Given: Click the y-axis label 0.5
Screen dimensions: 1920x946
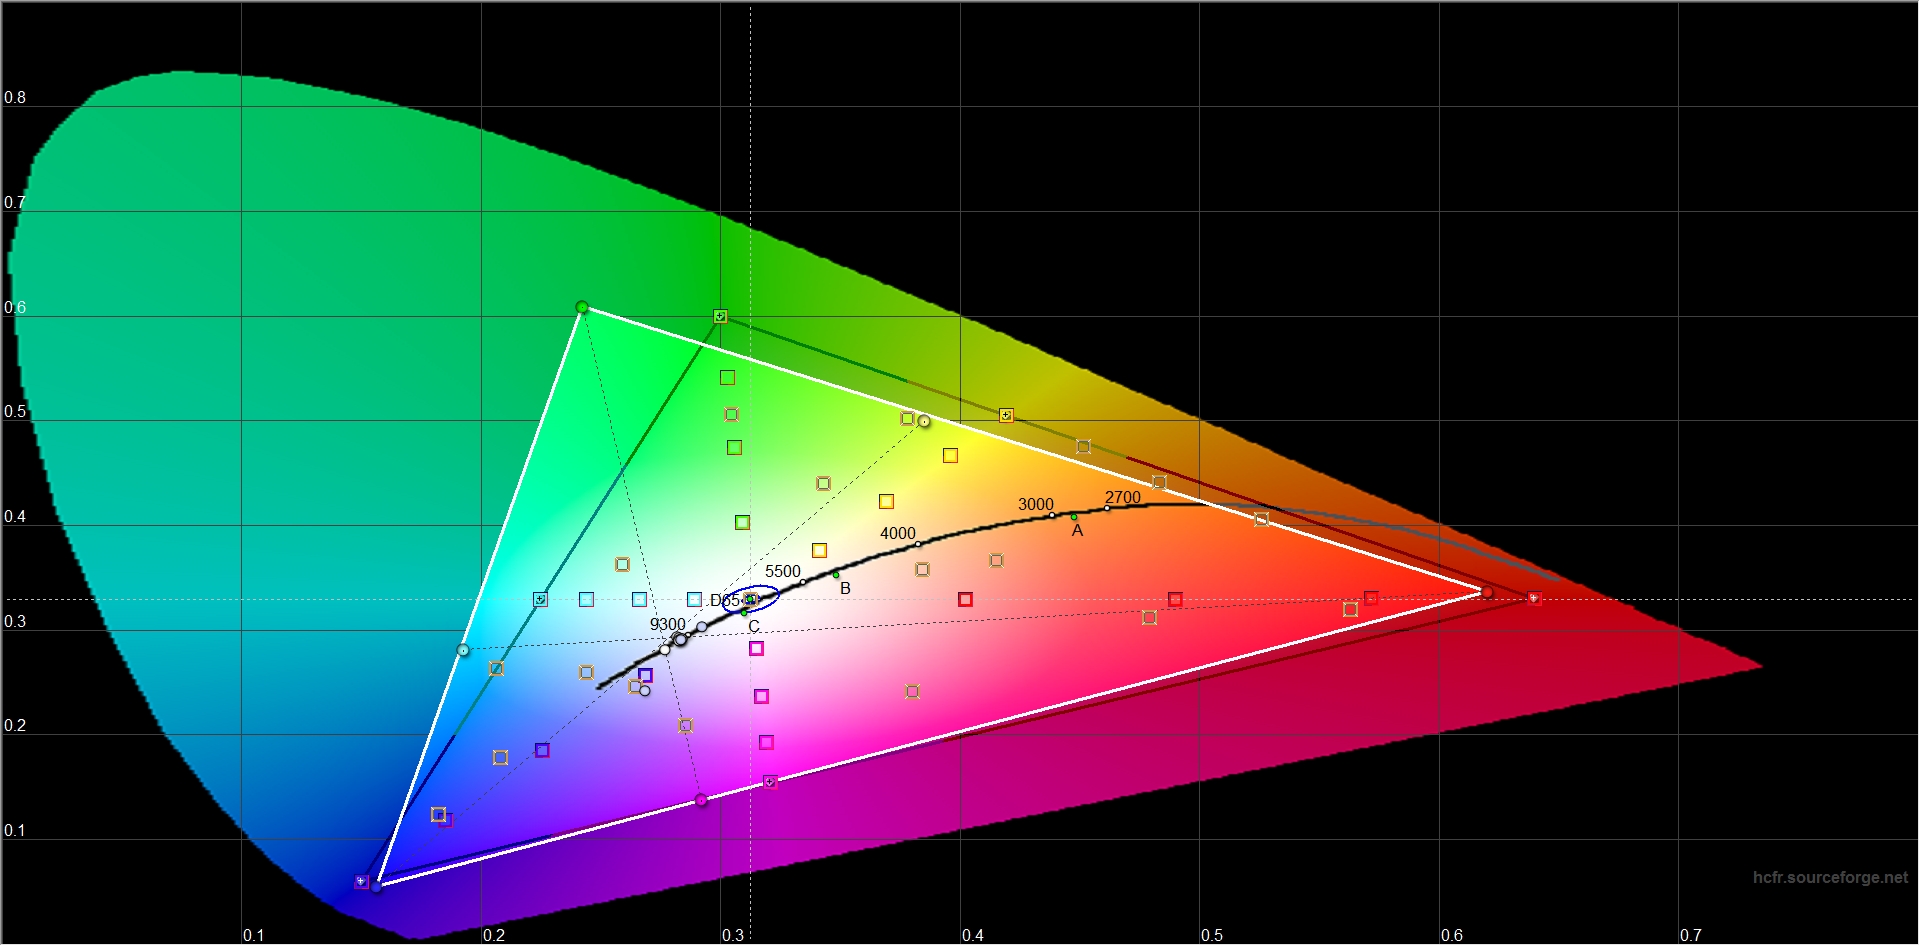Looking at the screenshot, I should 15,412.
